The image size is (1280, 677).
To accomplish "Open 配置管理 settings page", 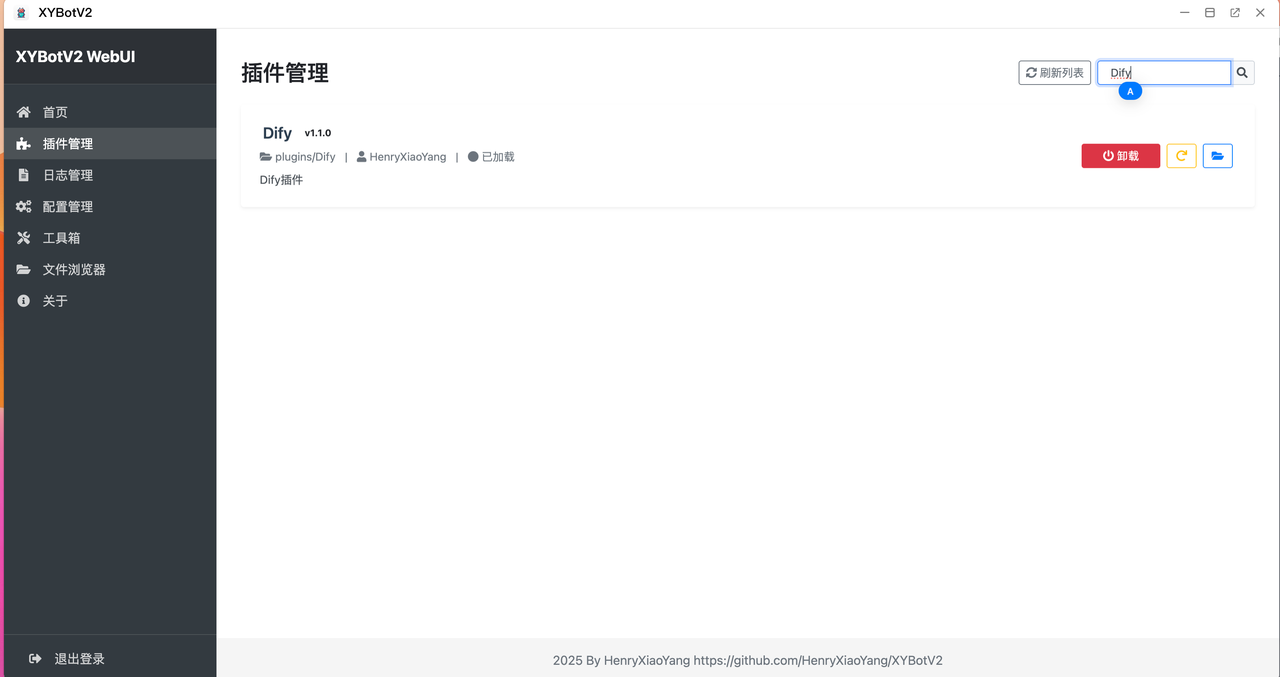I will tap(67, 207).
